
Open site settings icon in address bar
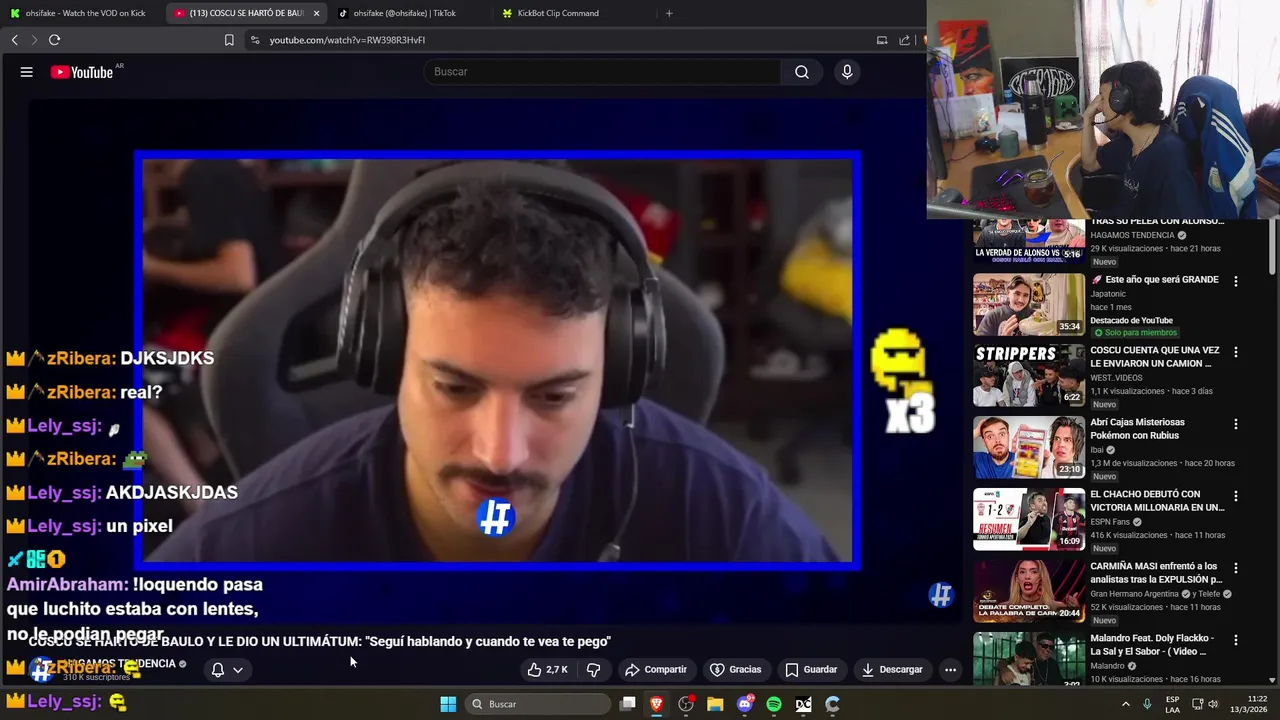(255, 40)
